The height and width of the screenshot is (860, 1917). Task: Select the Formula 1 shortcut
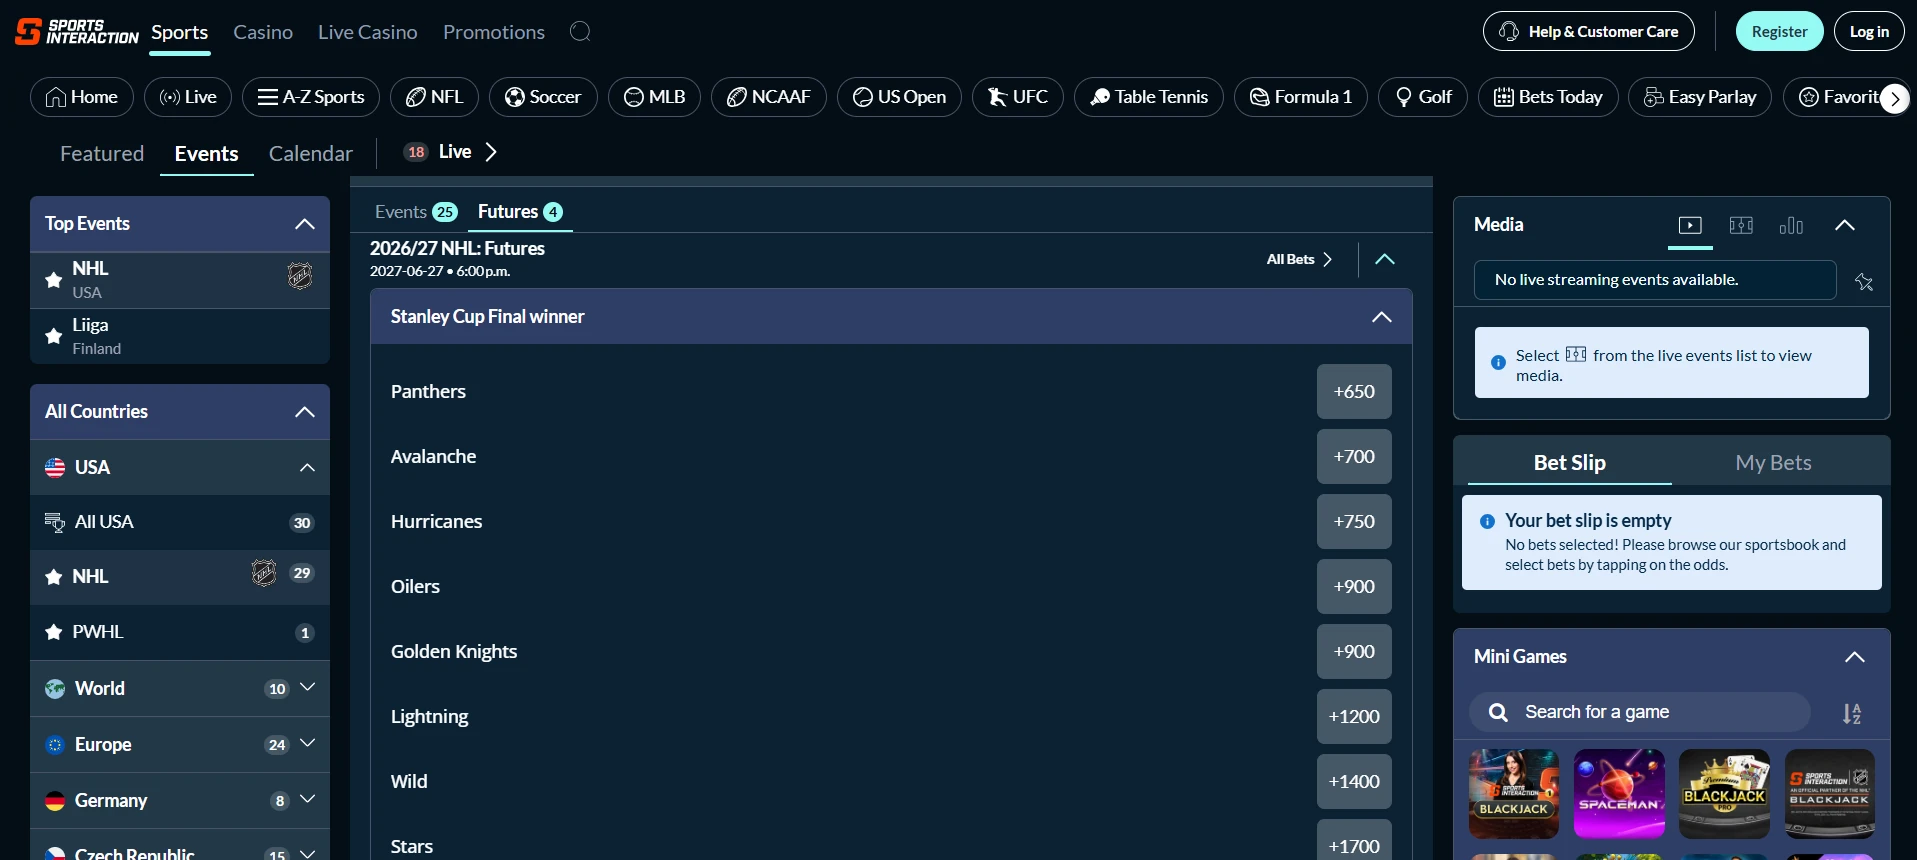[1301, 97]
